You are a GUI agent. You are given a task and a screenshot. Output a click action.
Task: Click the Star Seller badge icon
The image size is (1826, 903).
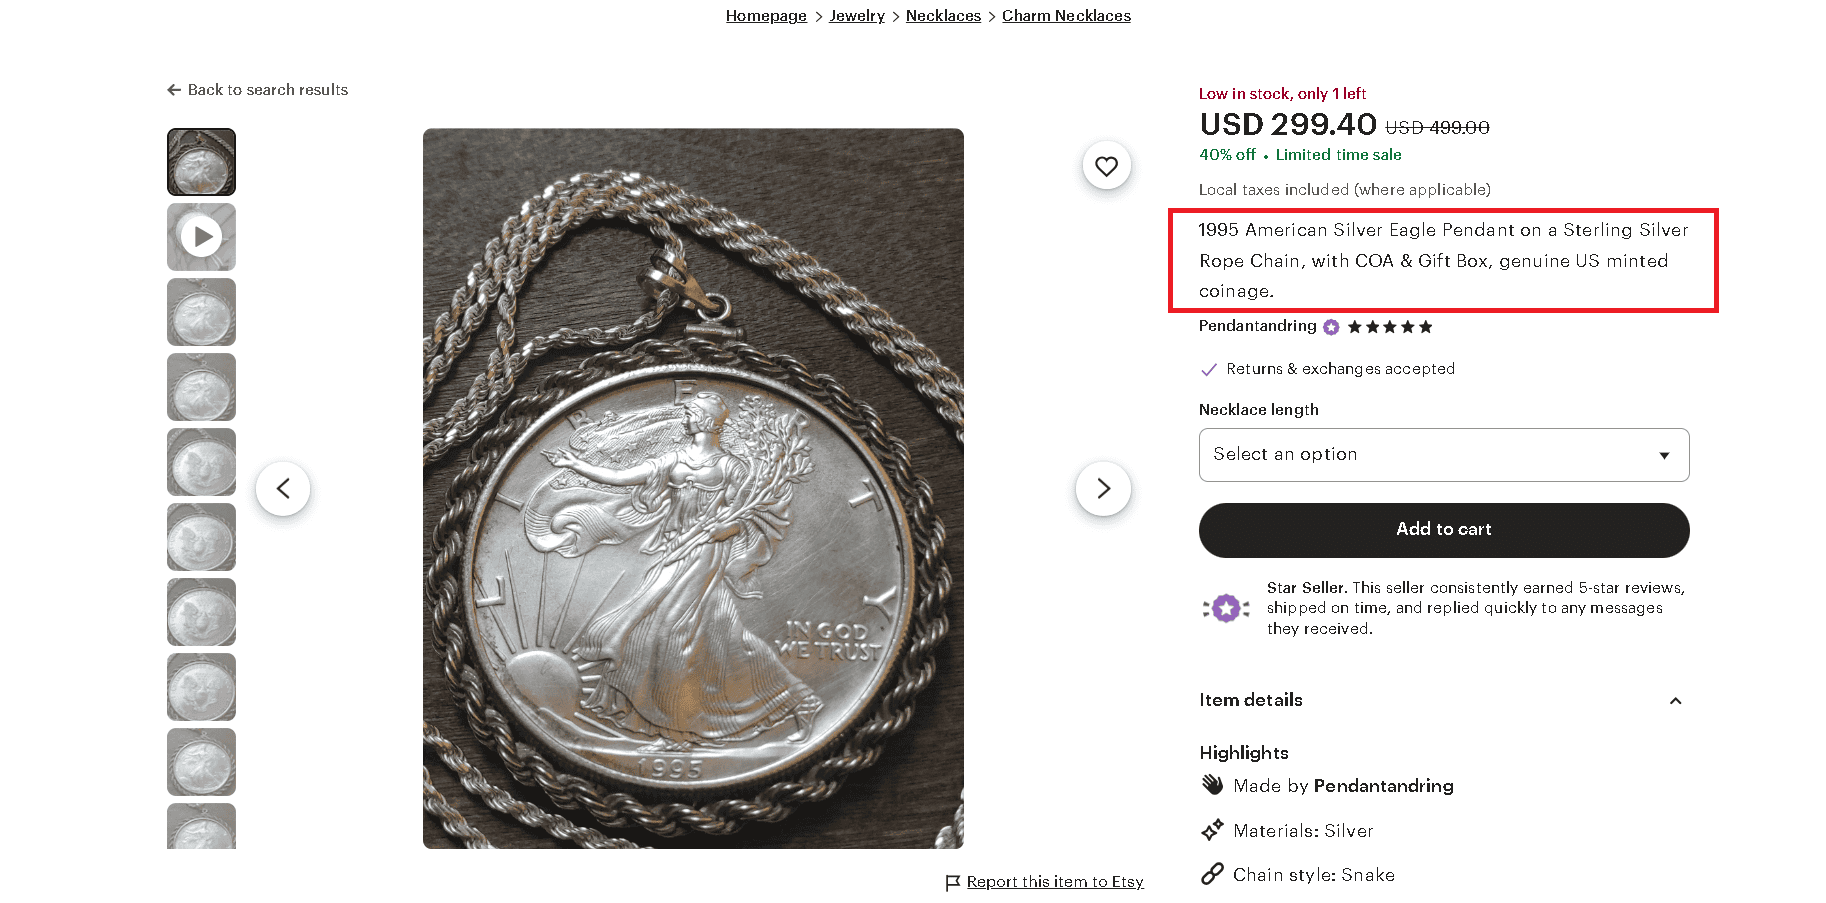click(x=1227, y=608)
